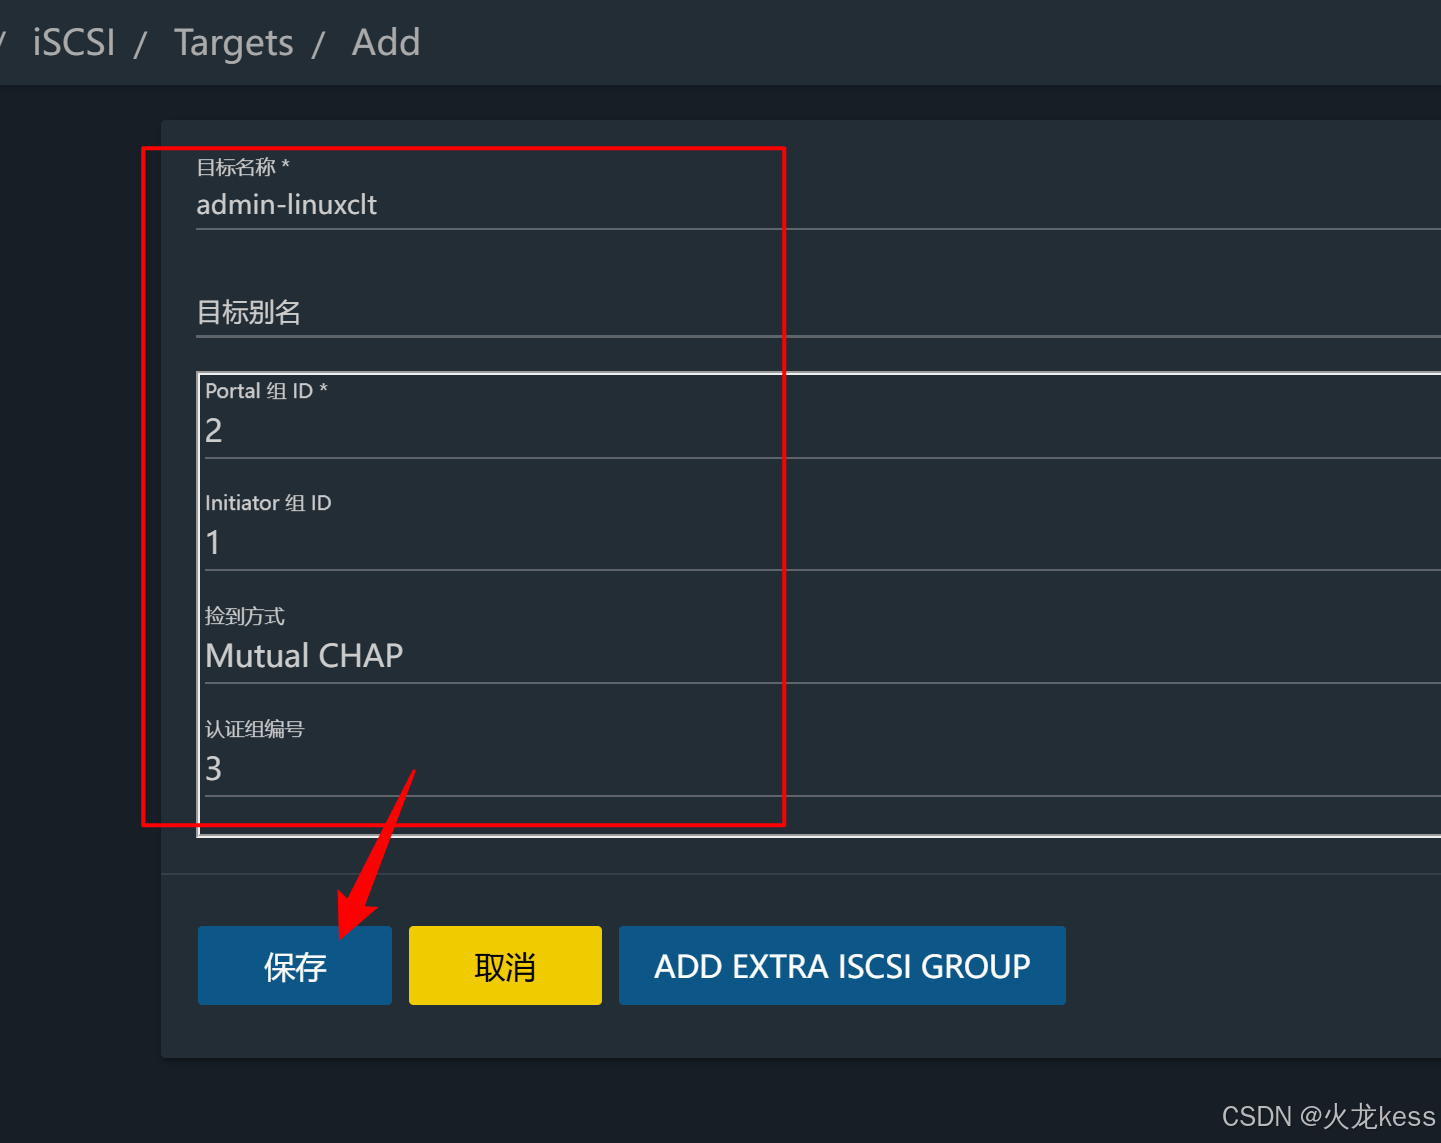1441x1143 pixels.
Task: Open the iSCSI breadcrumb link
Action: coord(74,43)
